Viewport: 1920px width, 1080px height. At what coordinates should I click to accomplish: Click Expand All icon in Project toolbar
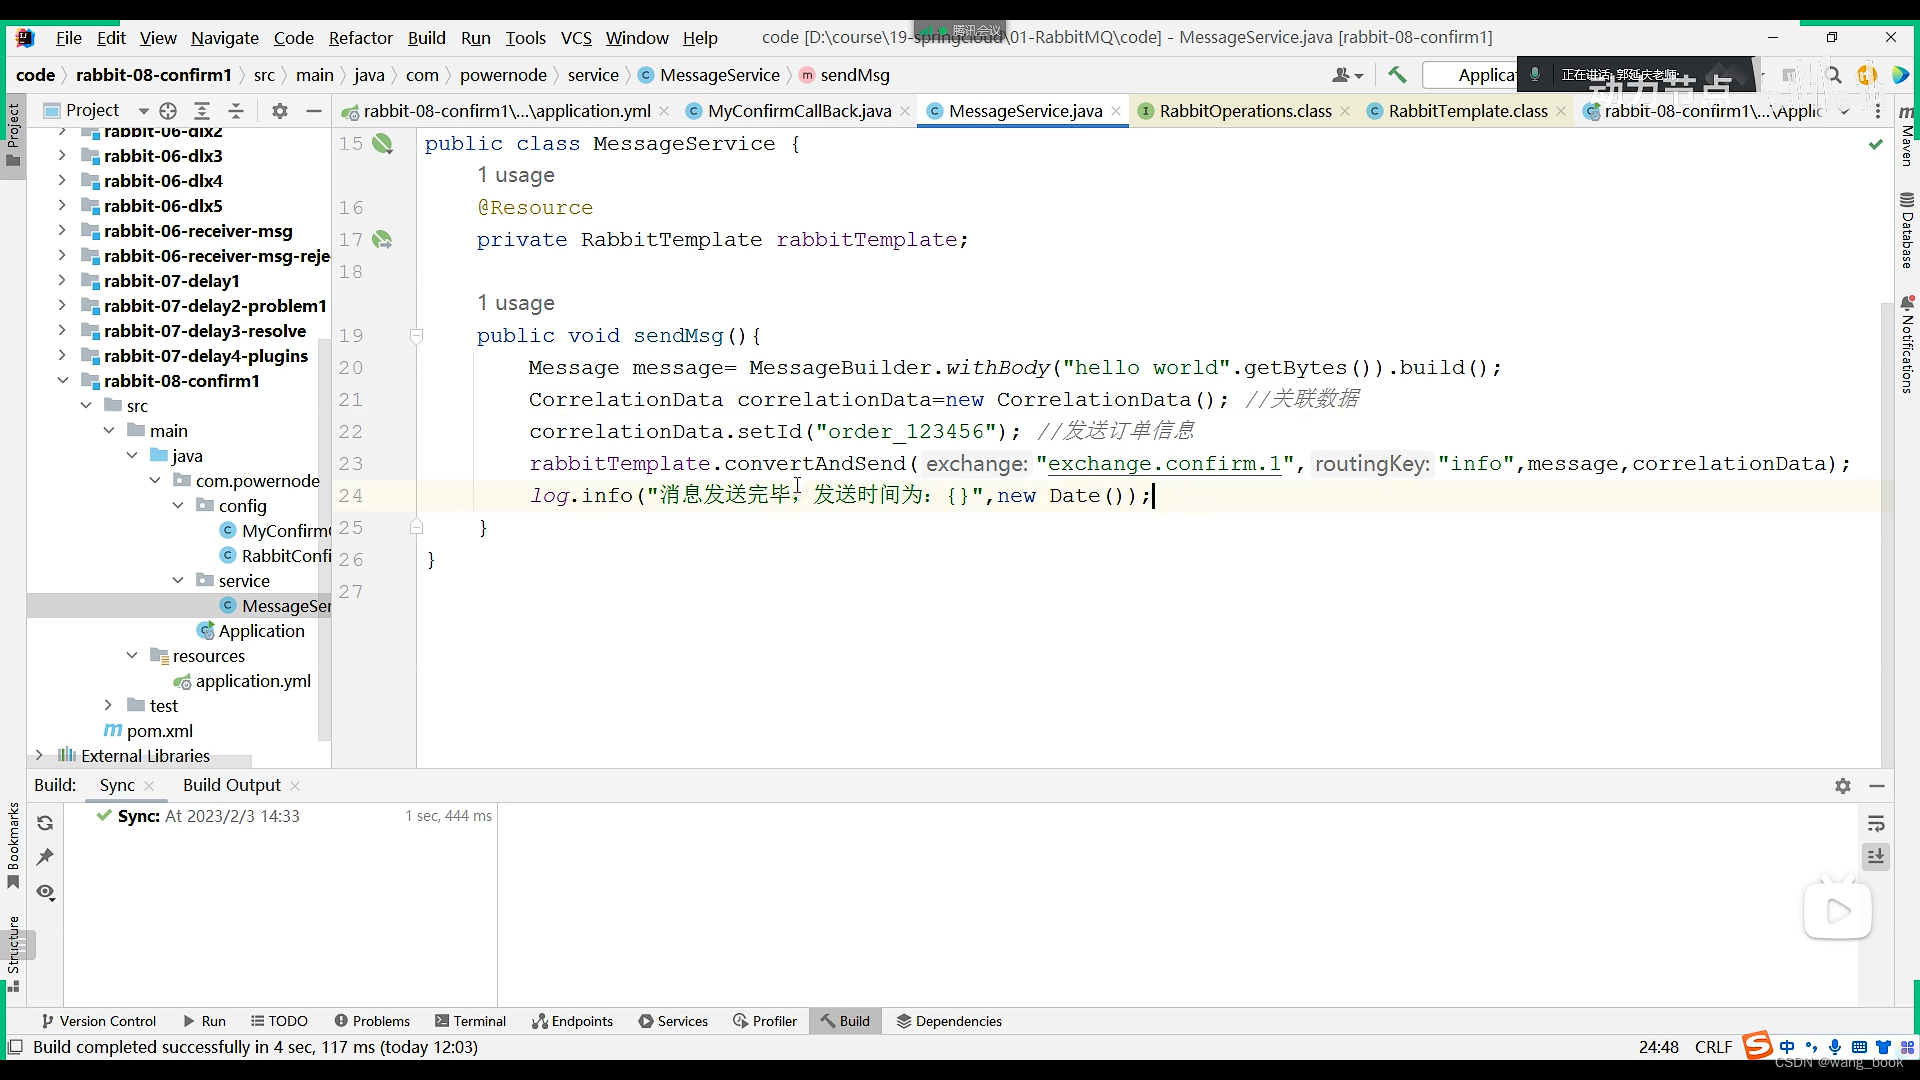tap(202, 111)
